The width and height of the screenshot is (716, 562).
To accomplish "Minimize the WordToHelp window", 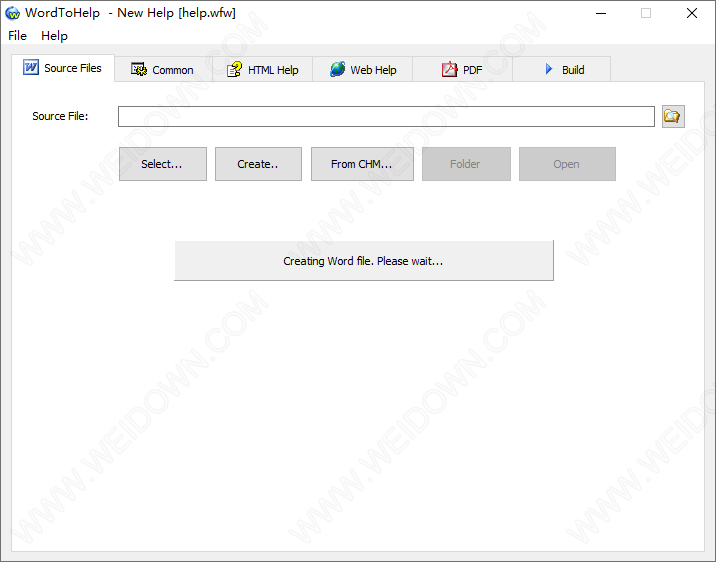I will coord(601,13).
